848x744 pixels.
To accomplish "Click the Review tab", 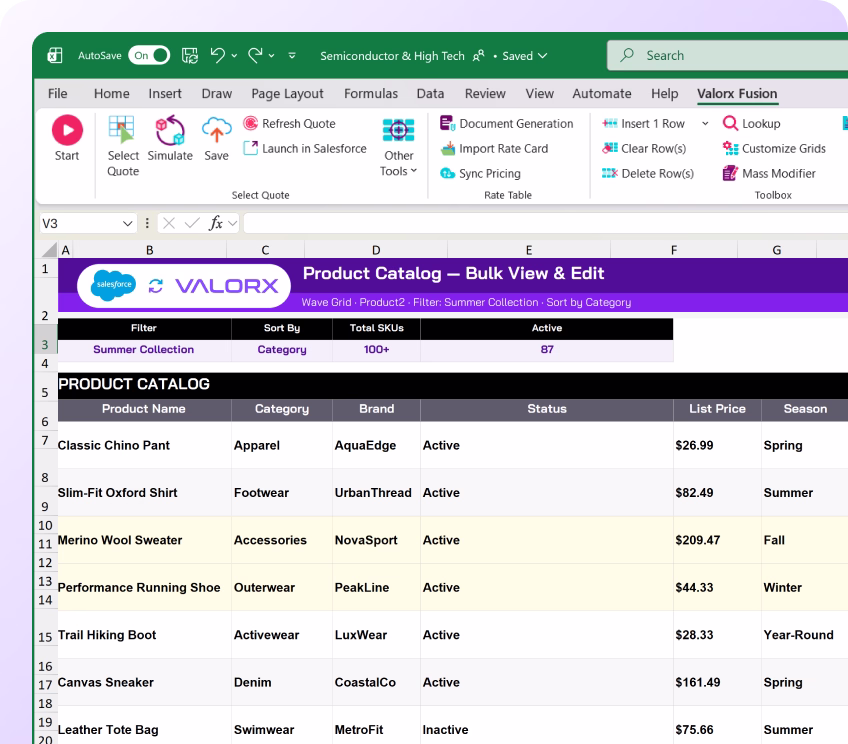I will [x=485, y=94].
